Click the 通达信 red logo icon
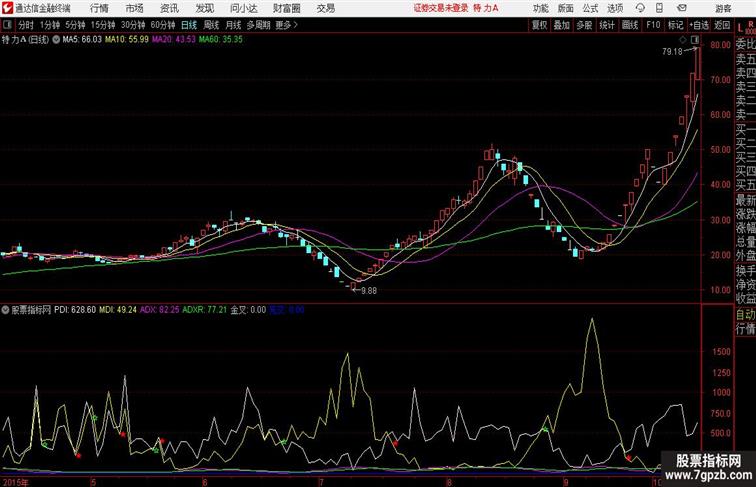The image size is (756, 487). coord(7,8)
